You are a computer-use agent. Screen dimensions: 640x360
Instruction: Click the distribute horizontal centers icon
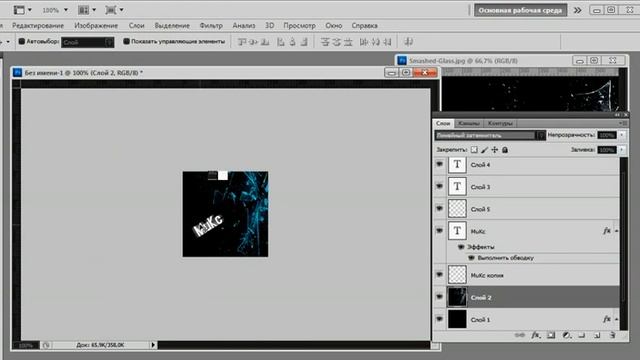click(x=376, y=42)
